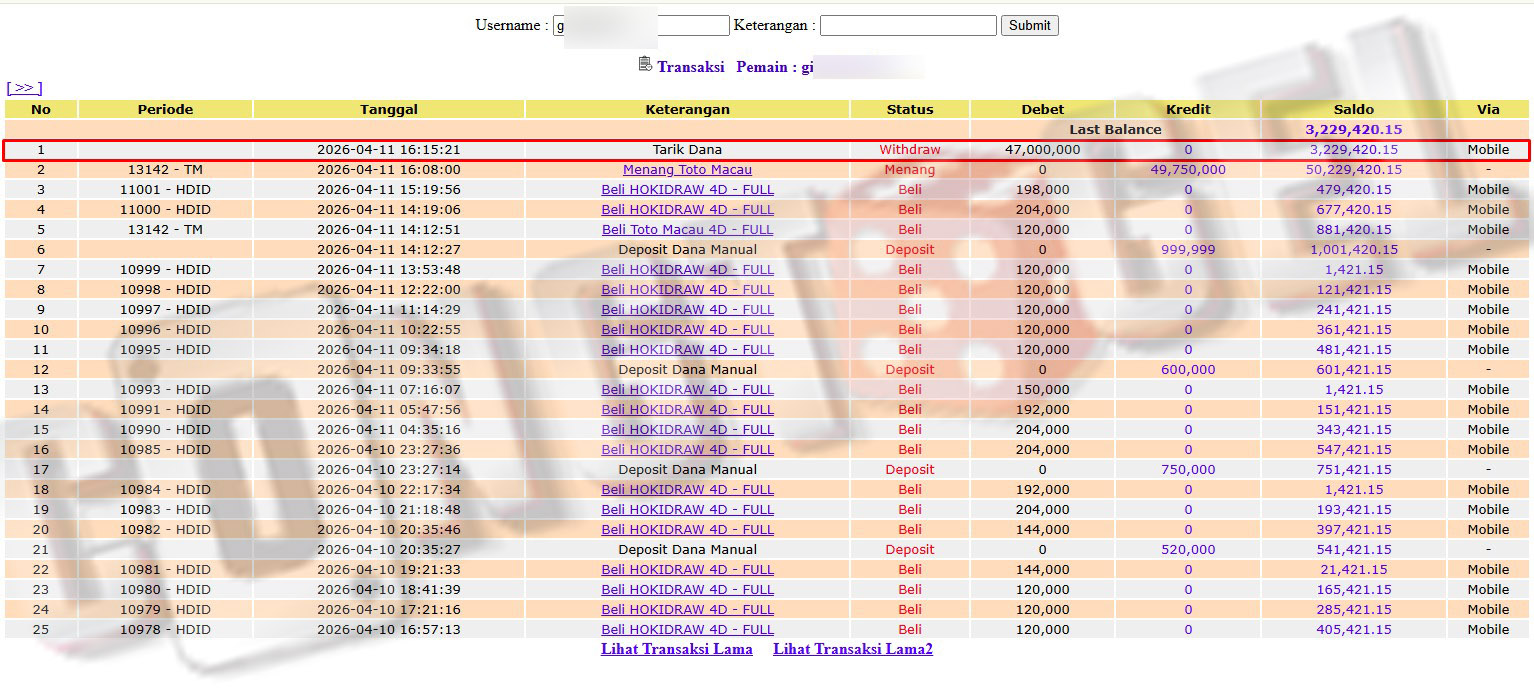This screenshot has height=695, width=1534.
Task: Click date 2026-04-10 16:57:13
Action: [389, 630]
